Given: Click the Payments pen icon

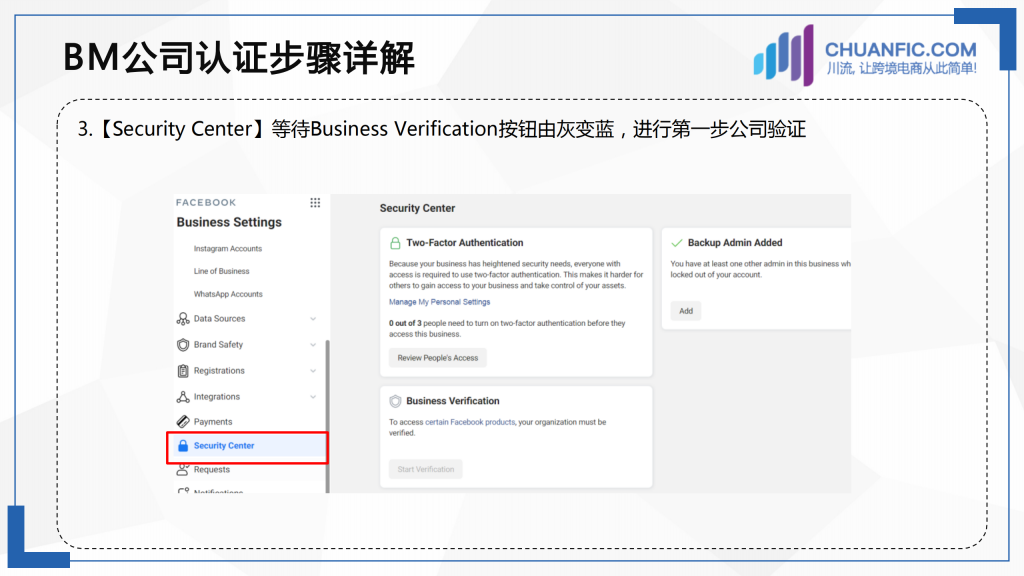Looking at the screenshot, I should pos(183,422).
